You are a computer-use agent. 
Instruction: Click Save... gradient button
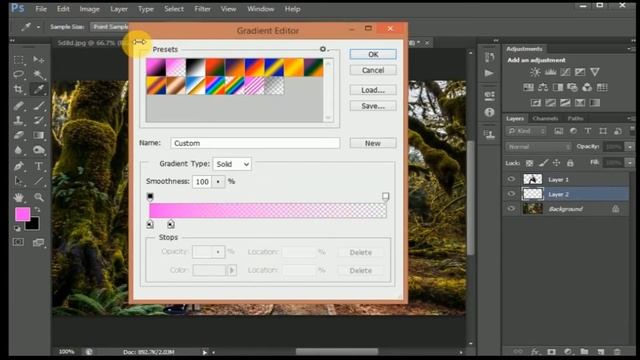point(373,106)
